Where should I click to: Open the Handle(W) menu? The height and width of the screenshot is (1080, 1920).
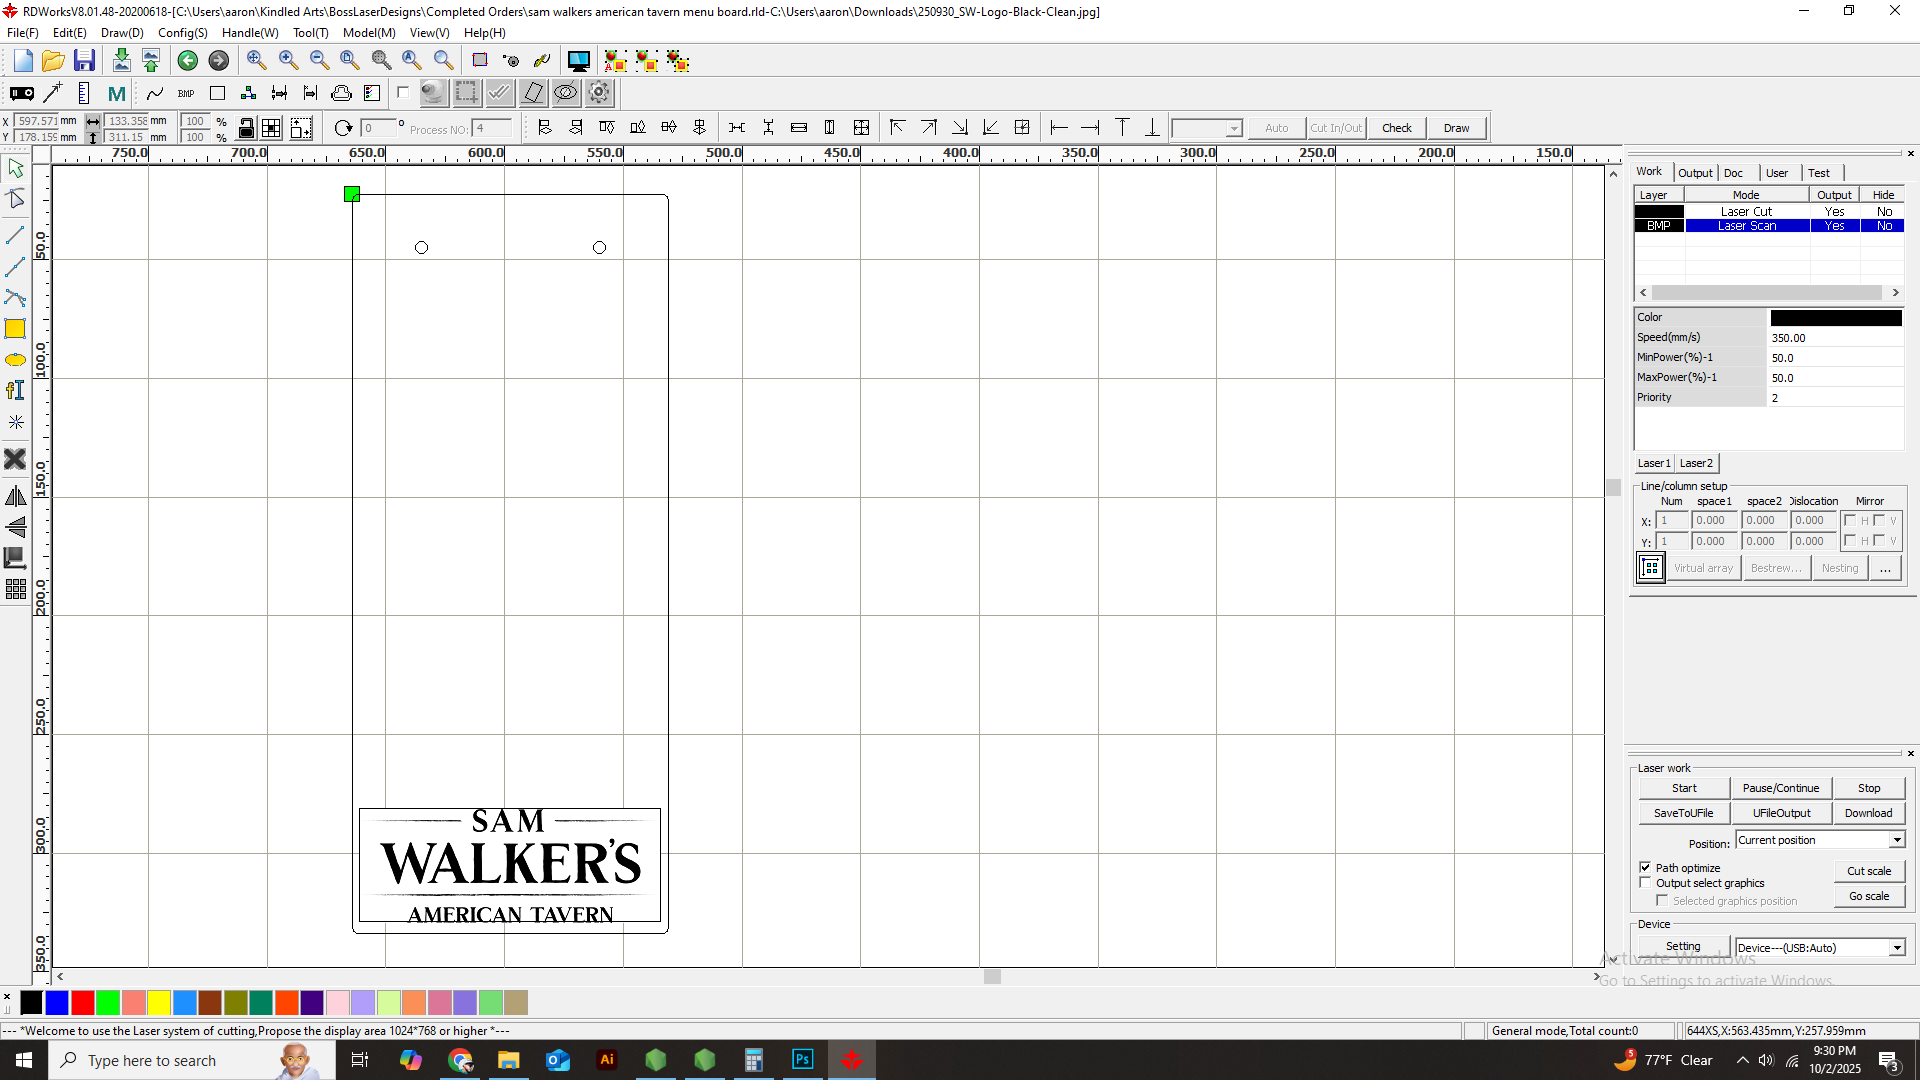(250, 32)
